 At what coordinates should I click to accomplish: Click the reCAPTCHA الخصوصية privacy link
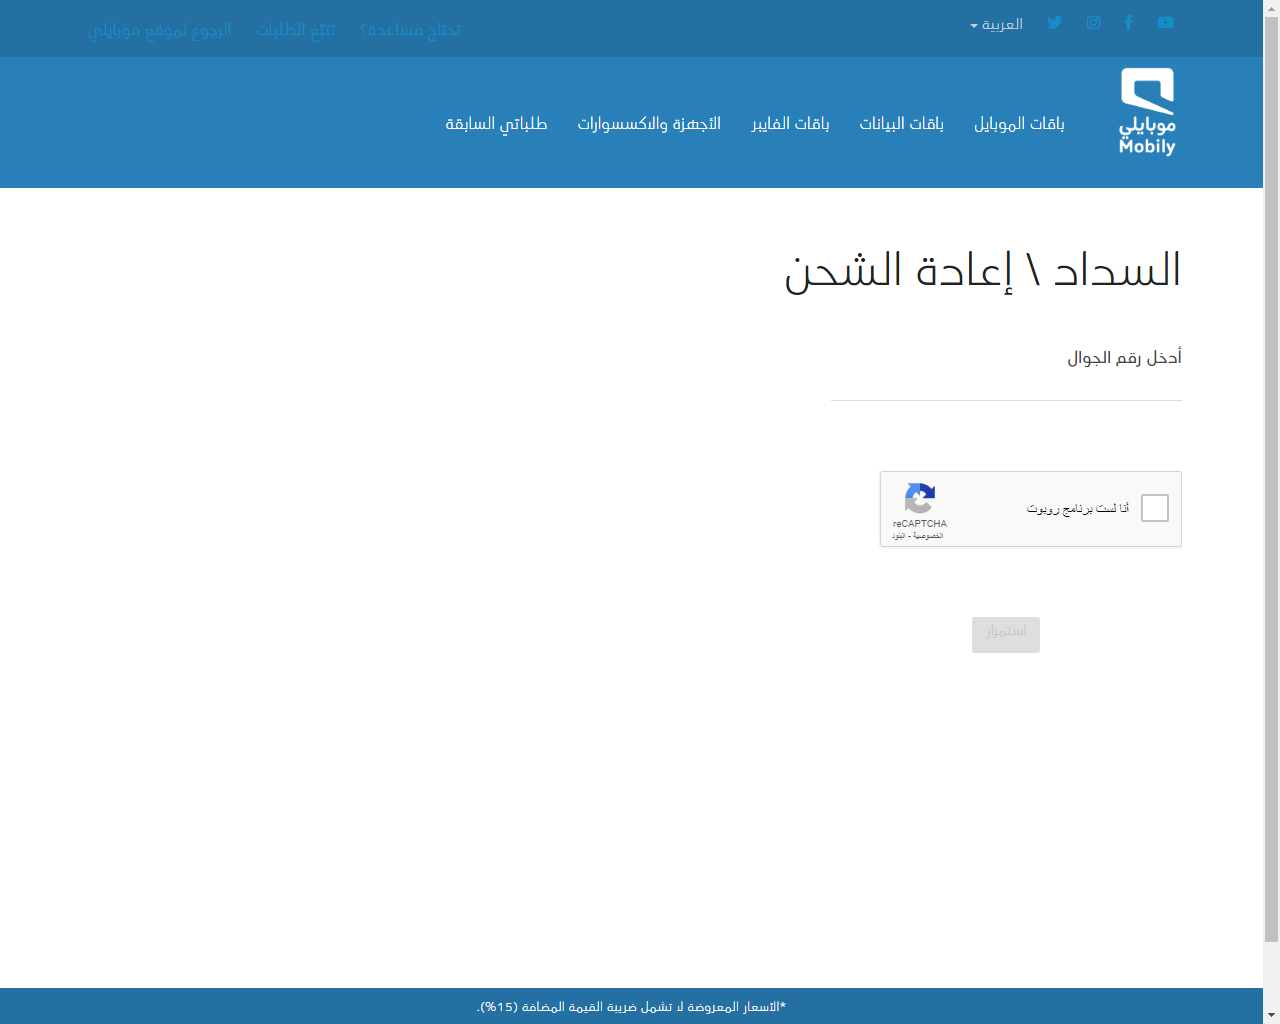928,536
